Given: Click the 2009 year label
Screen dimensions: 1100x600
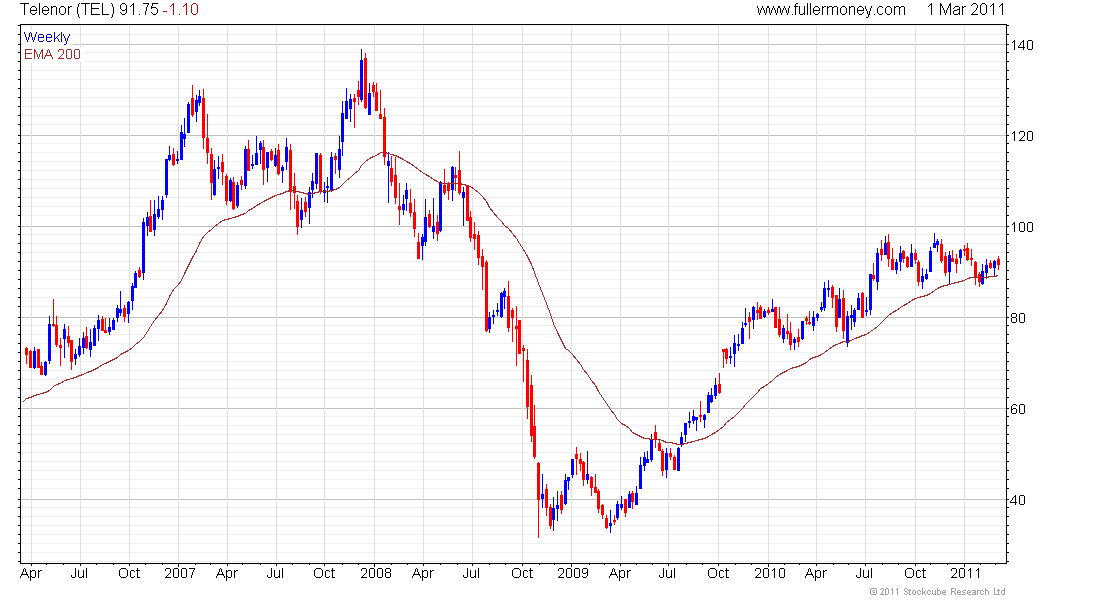Looking at the screenshot, I should click(573, 573).
